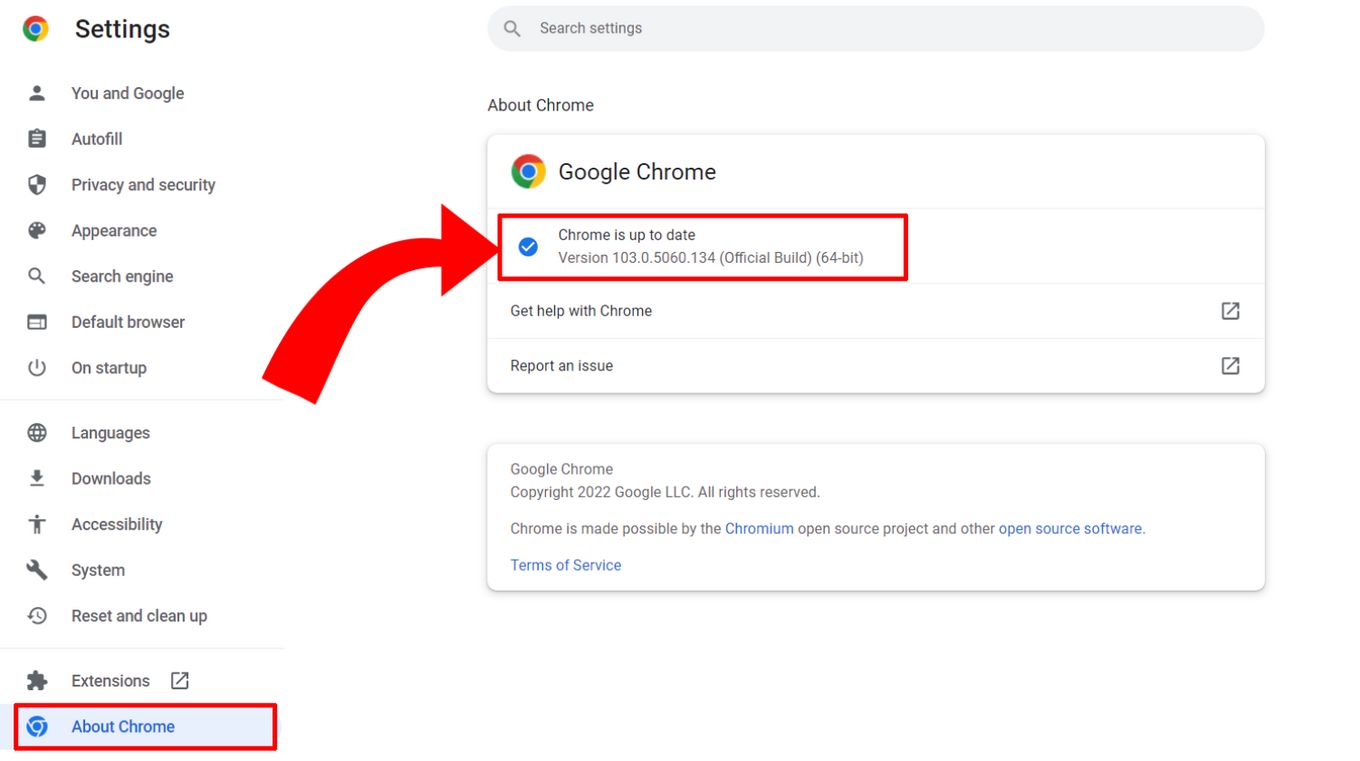Select Privacy and security from the sidebar
Viewport: 1360px width, 761px height.
click(x=143, y=184)
